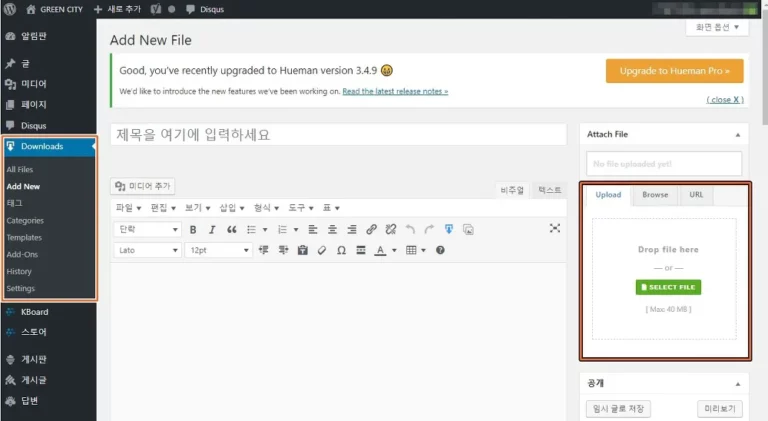Insert a special character with omega icon

tap(341, 250)
